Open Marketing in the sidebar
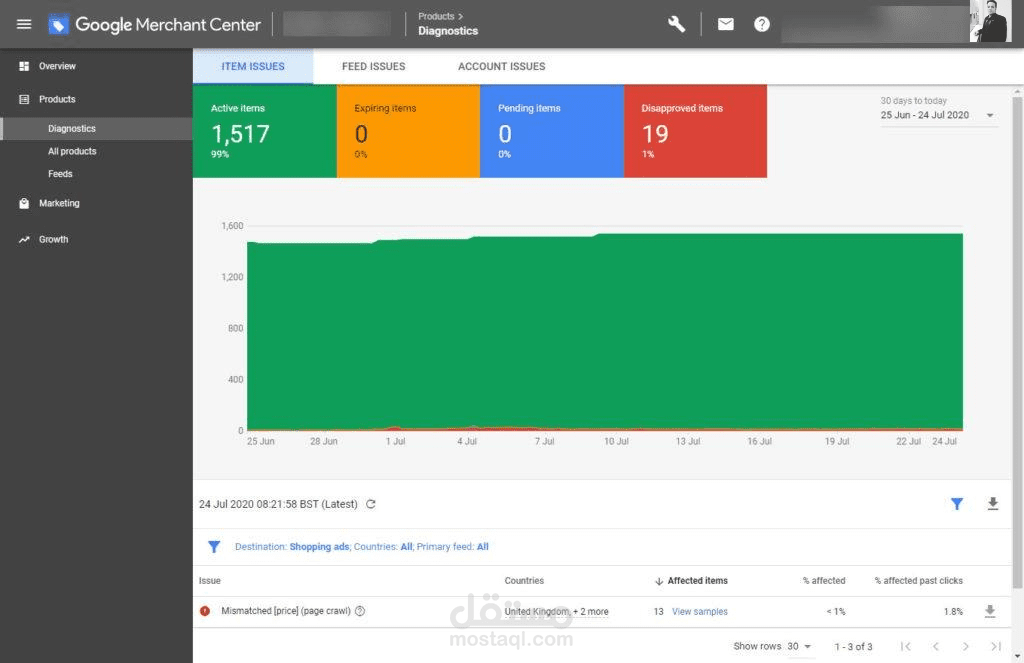This screenshot has height=663, width=1024. [x=59, y=203]
